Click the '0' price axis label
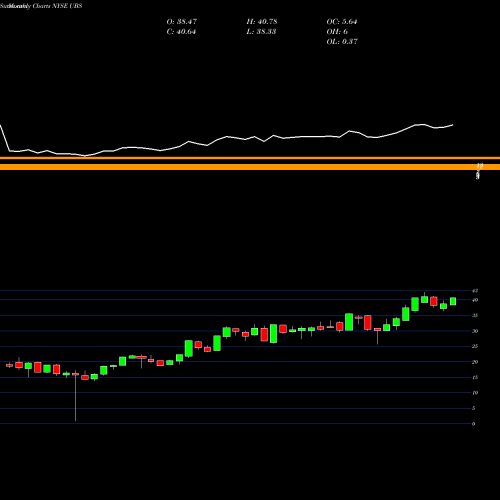This screenshot has width=500, height=500. click(473, 424)
